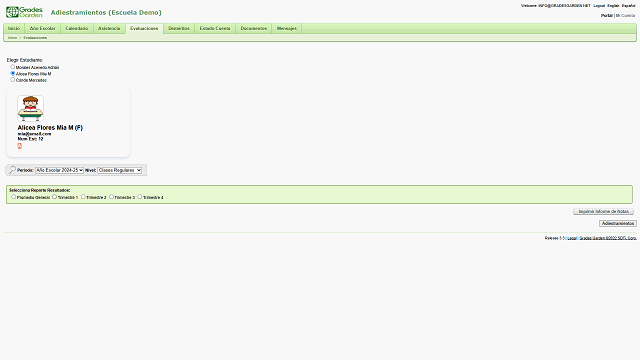Open the Nivel dropdown Clases Regulares
The height and width of the screenshot is (360, 640).
pos(120,170)
